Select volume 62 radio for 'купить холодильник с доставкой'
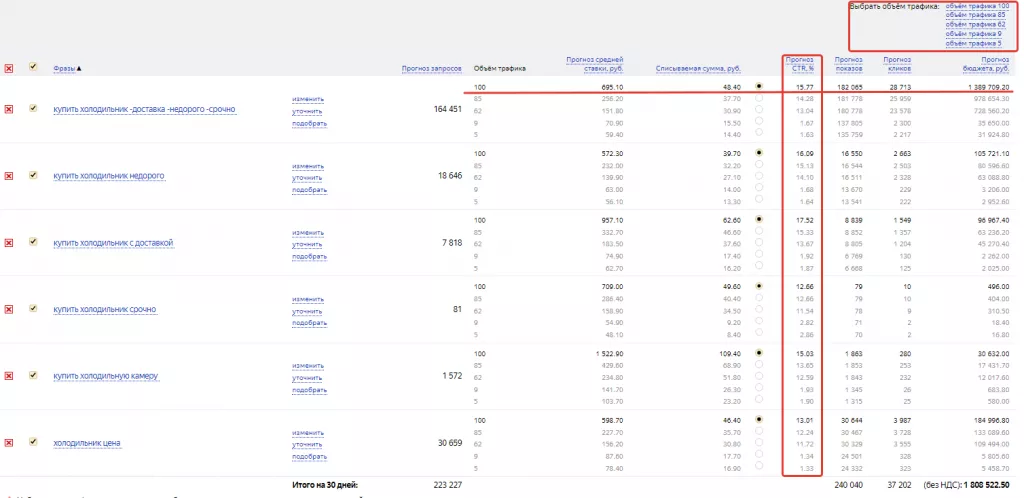The width and height of the screenshot is (1024, 498). click(x=759, y=242)
